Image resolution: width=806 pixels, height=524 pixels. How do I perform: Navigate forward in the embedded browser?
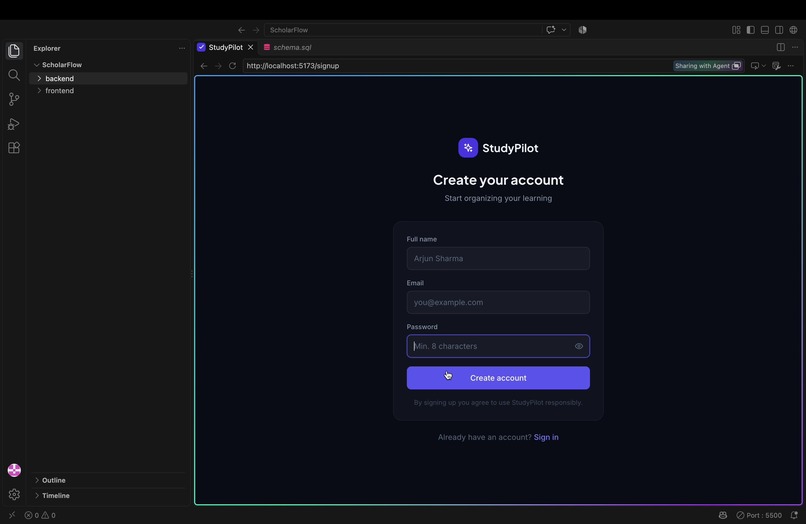218,66
